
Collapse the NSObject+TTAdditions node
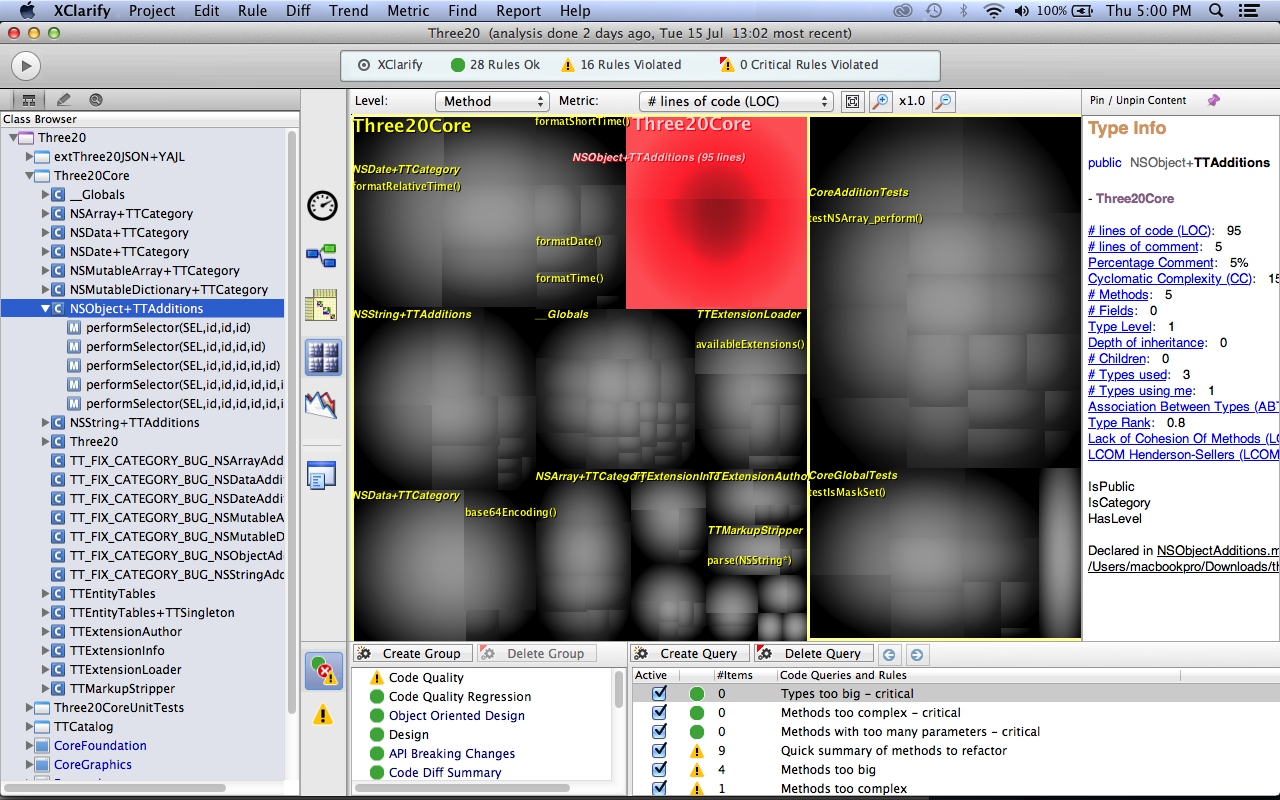click(46, 309)
